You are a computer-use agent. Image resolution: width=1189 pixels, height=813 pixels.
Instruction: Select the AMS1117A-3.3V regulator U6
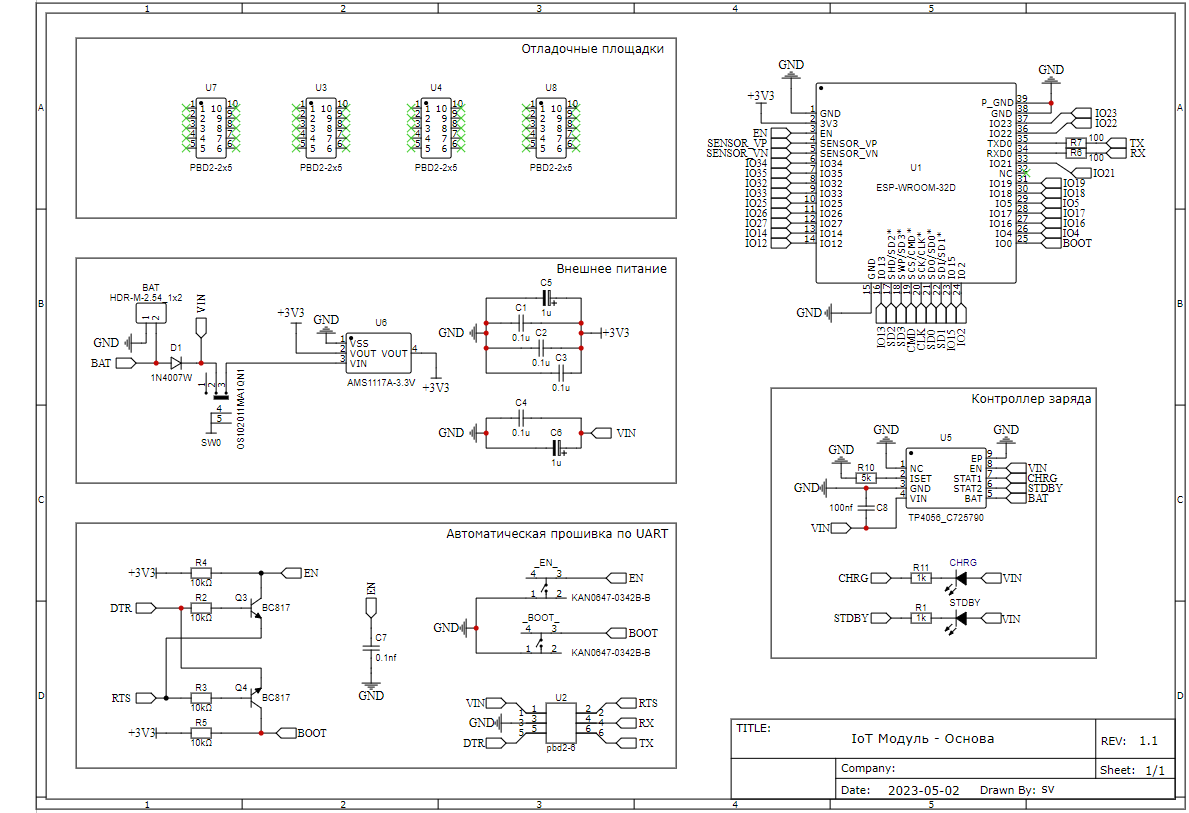click(380, 353)
